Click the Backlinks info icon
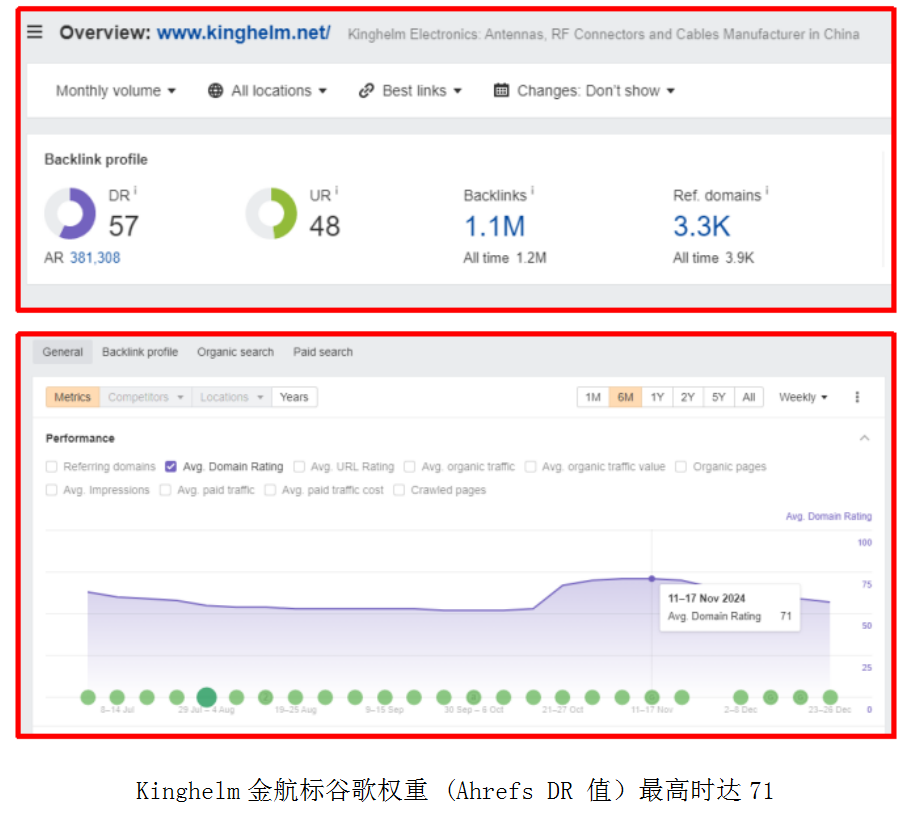The width and height of the screenshot is (918, 824). coord(532,190)
